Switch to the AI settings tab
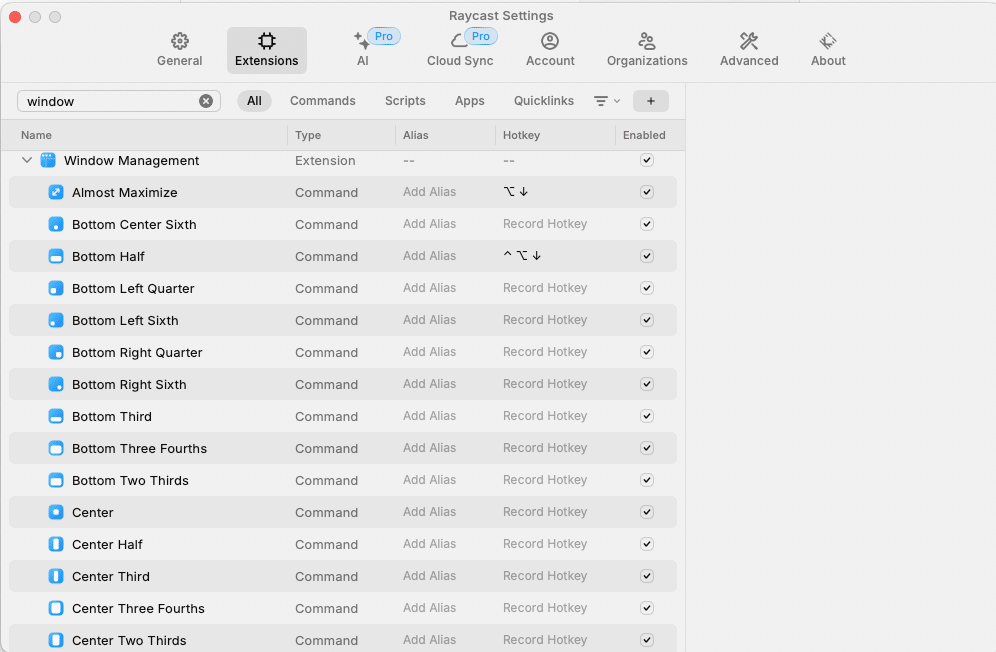Image resolution: width=996 pixels, height=652 pixels. click(x=363, y=50)
